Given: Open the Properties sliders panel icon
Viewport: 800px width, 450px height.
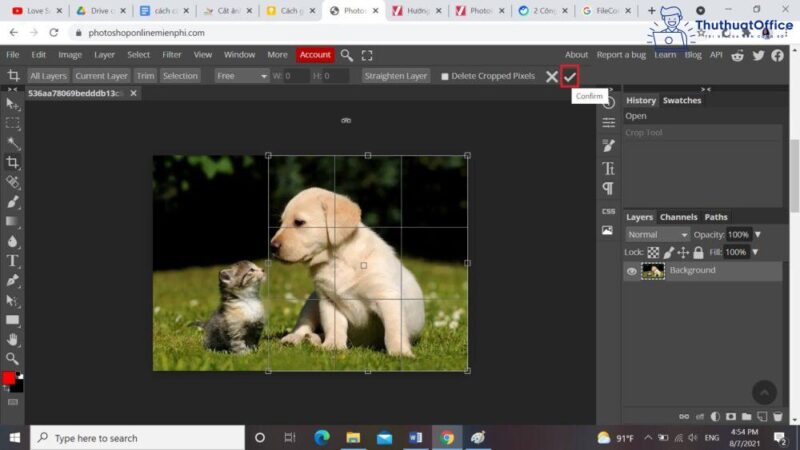Looking at the screenshot, I should pyautogui.click(x=608, y=122).
